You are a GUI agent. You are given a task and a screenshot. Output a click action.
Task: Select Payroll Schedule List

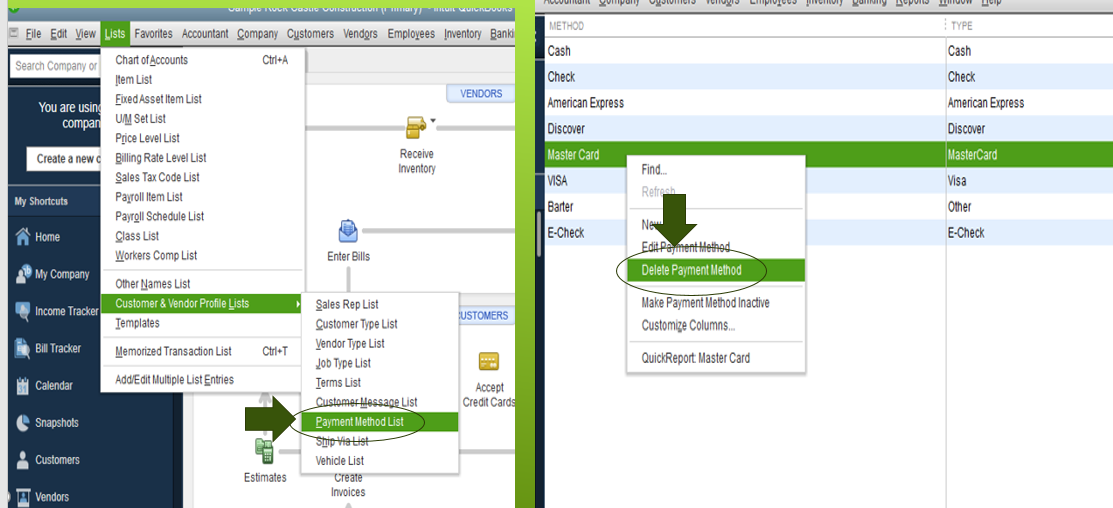tap(202, 216)
